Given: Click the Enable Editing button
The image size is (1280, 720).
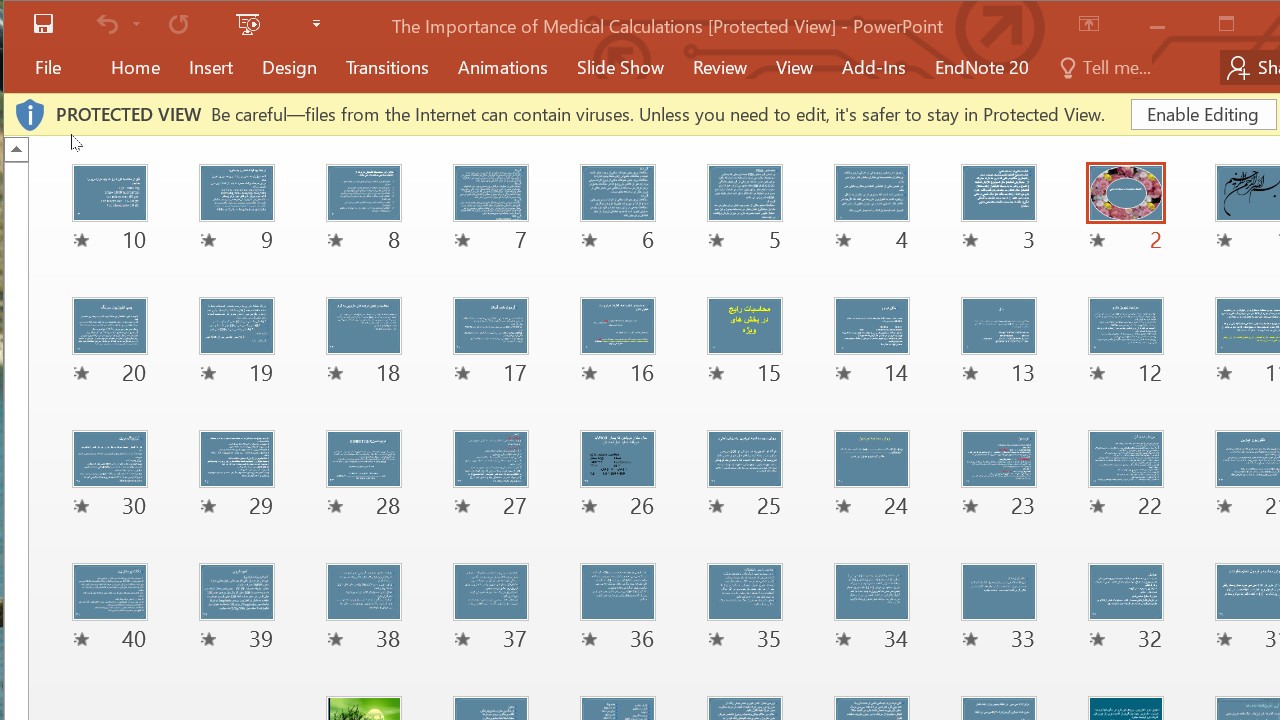Looking at the screenshot, I should [1203, 115].
